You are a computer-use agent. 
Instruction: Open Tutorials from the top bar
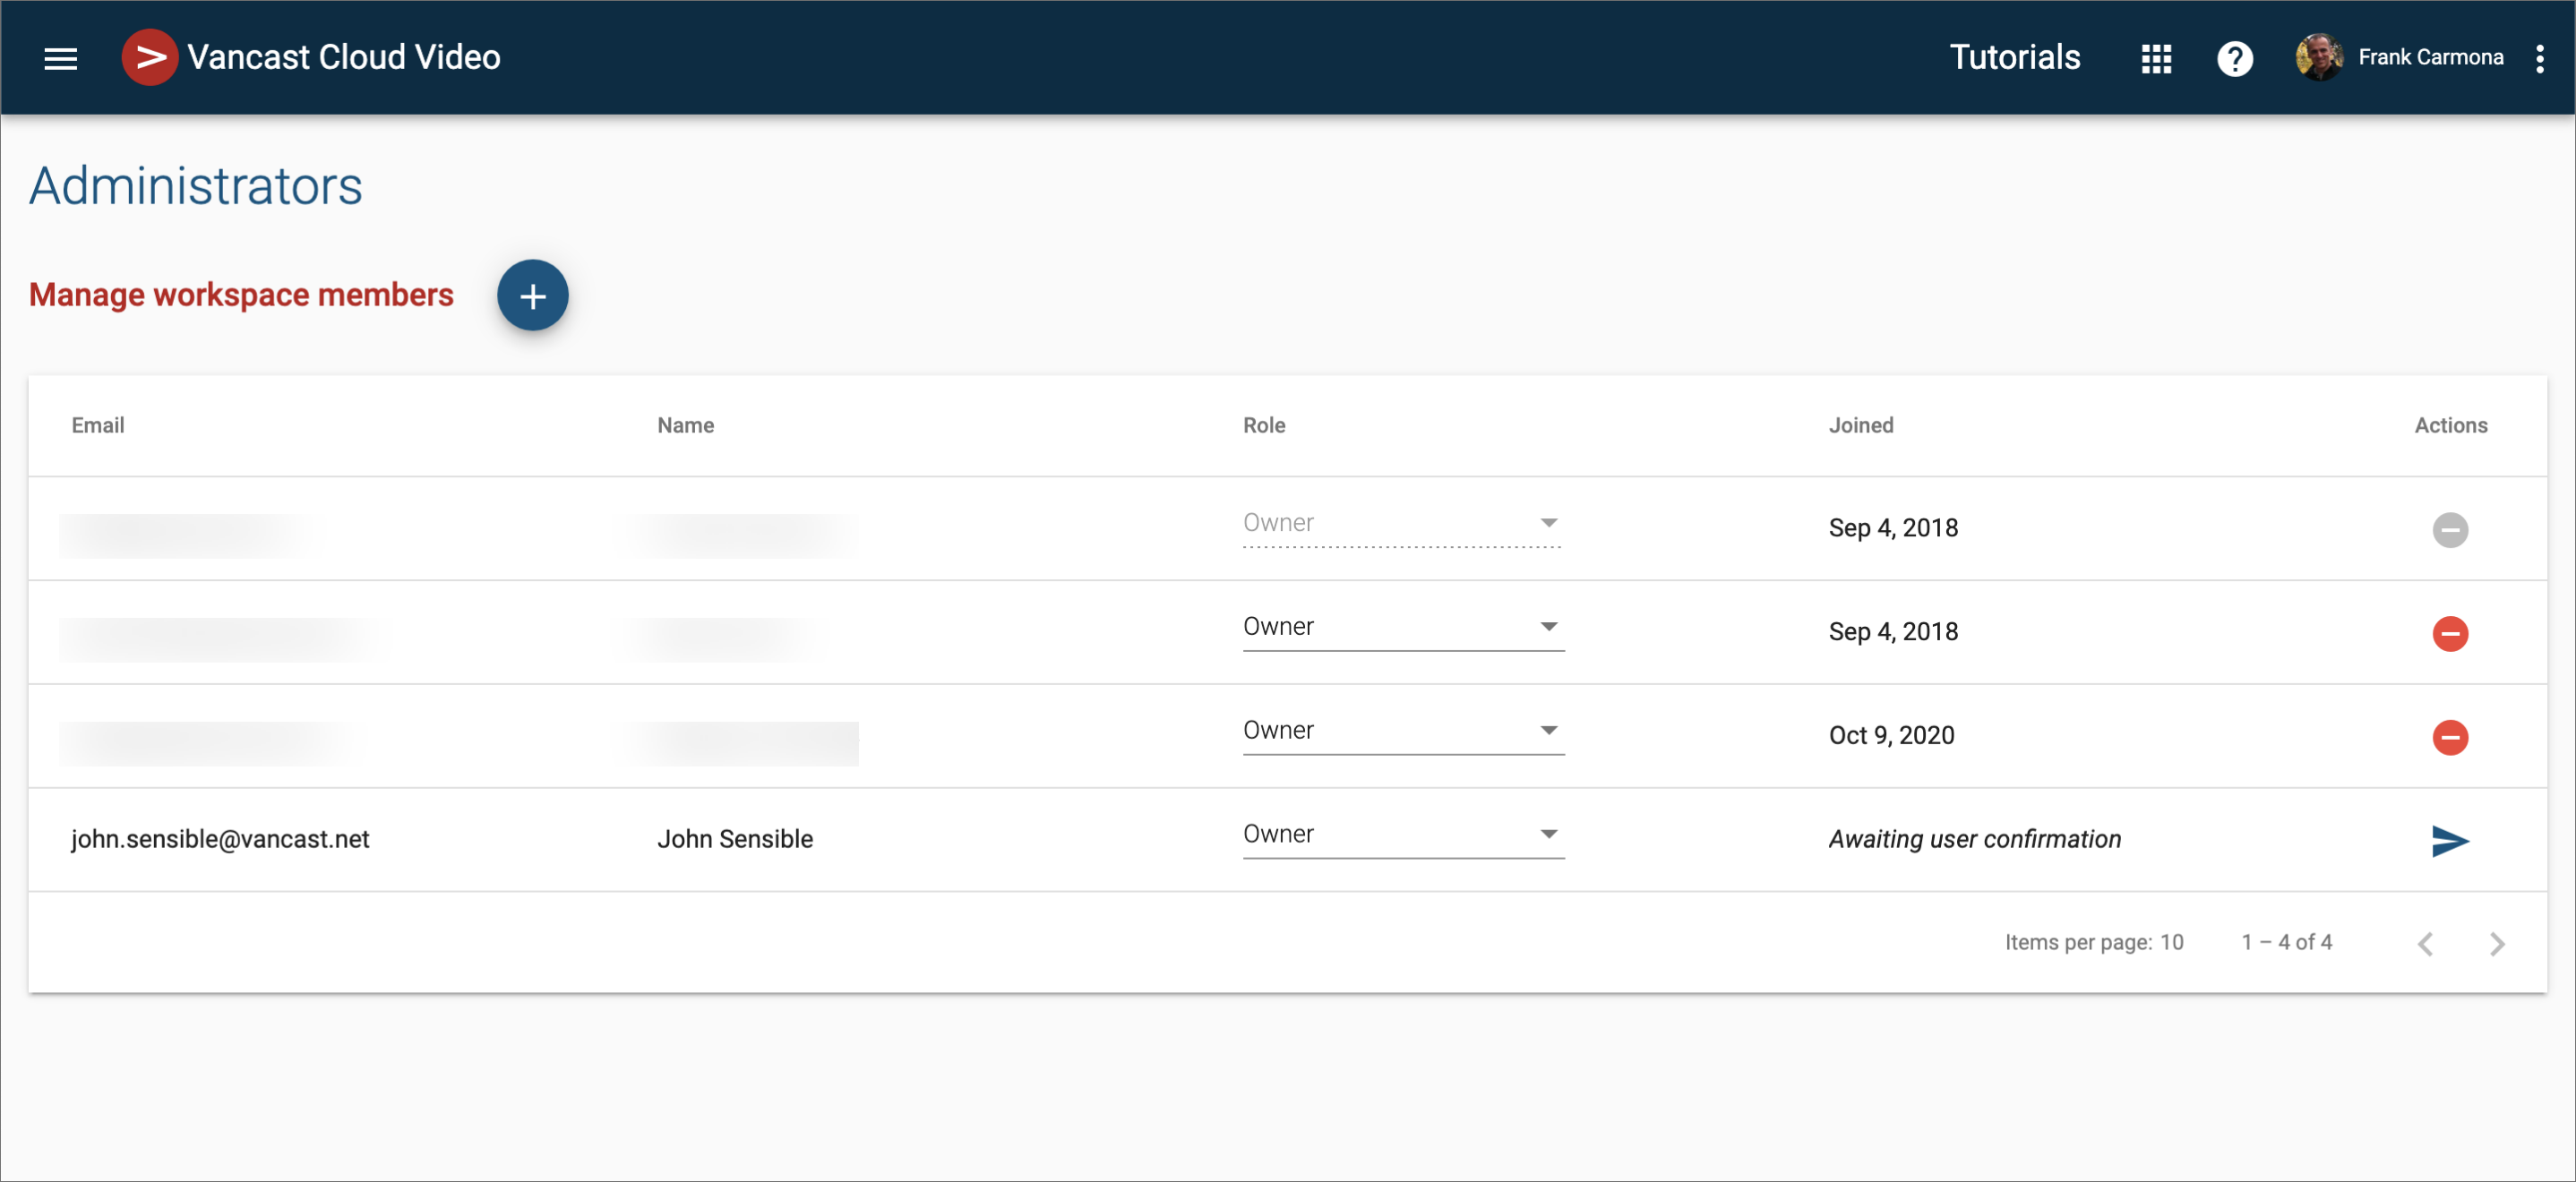(x=2014, y=57)
